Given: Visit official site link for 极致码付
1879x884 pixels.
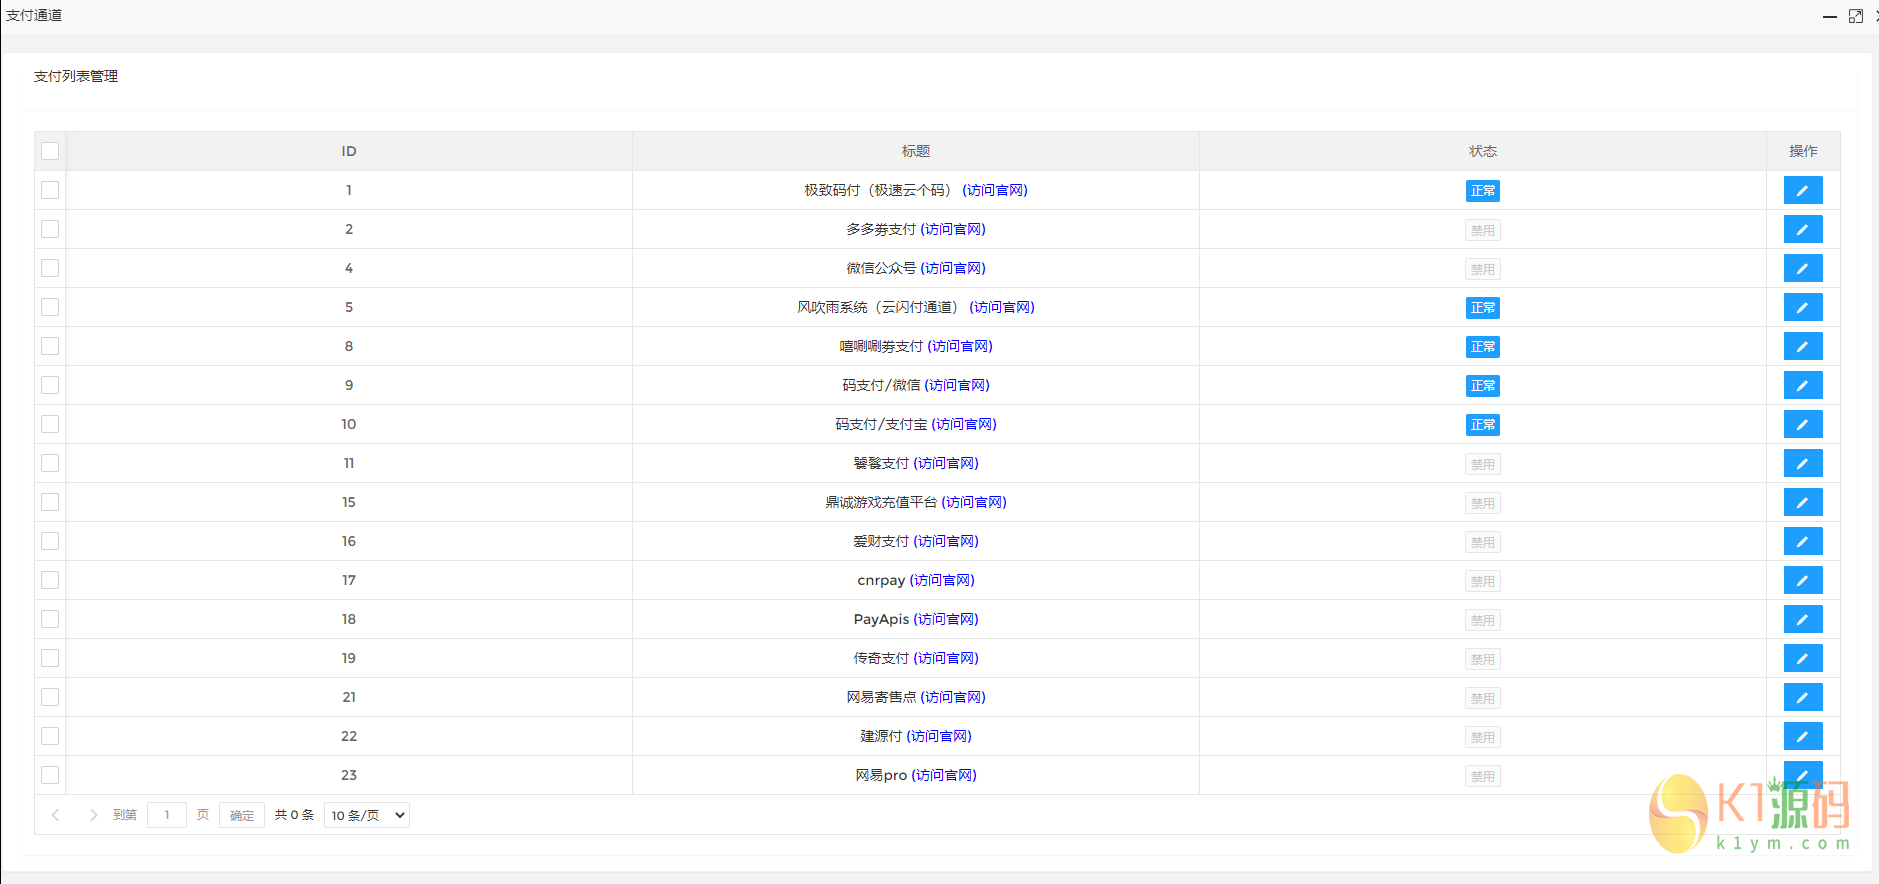Looking at the screenshot, I should (995, 190).
